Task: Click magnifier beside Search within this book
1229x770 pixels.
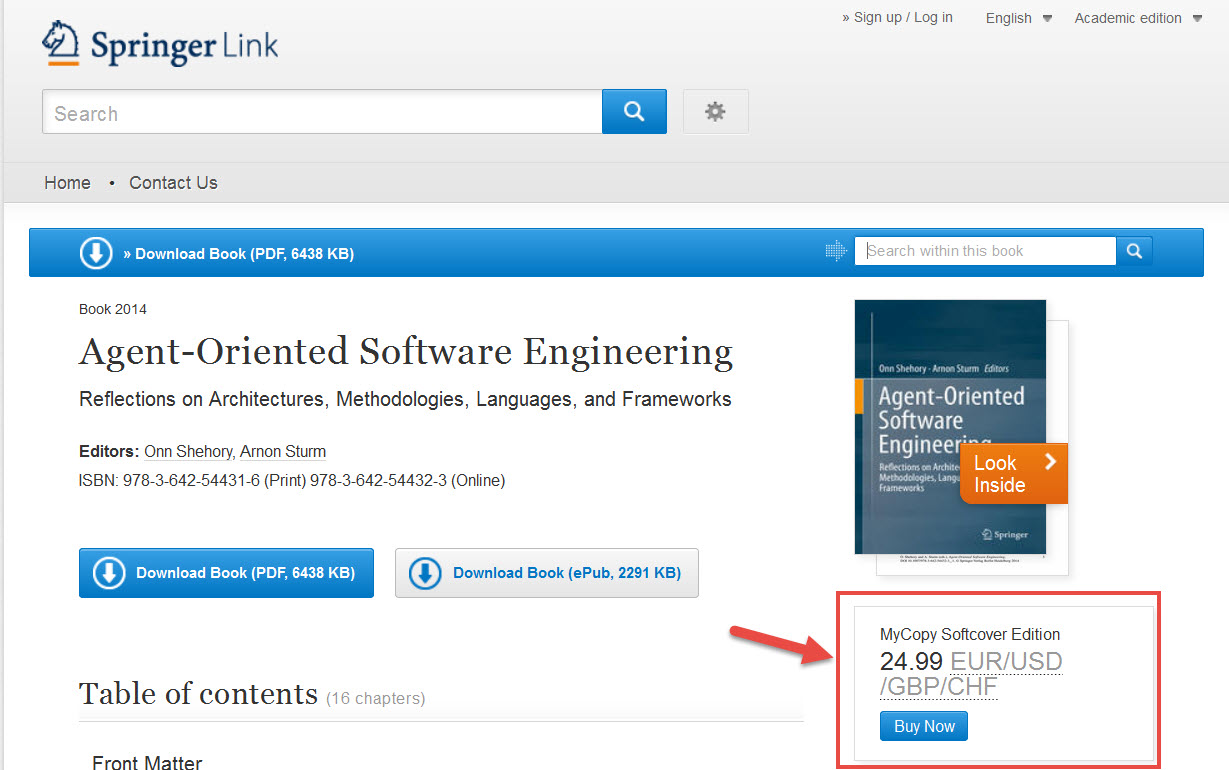Action: point(1134,251)
